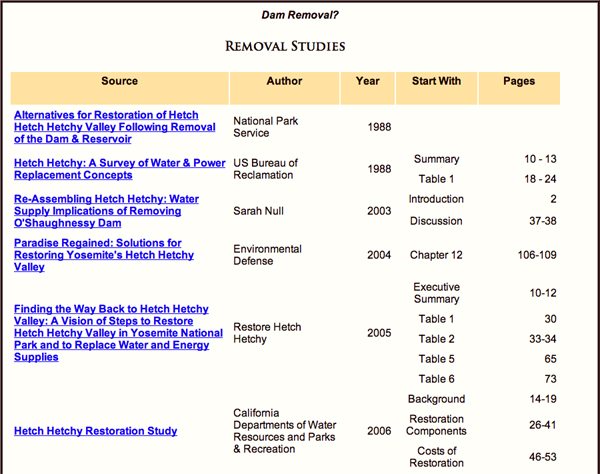Click the Background entry

click(437, 399)
